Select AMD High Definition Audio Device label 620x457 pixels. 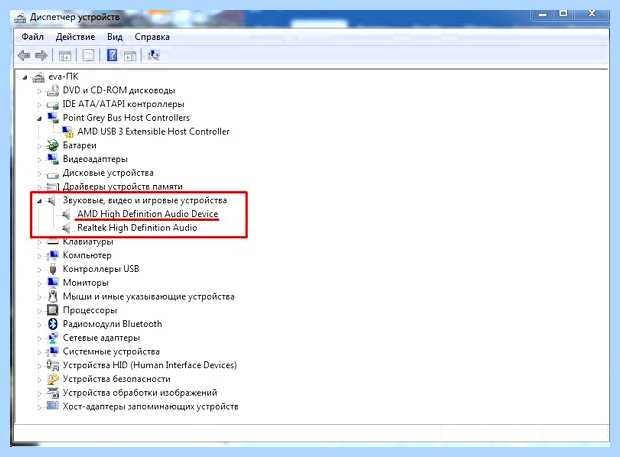pos(147,214)
